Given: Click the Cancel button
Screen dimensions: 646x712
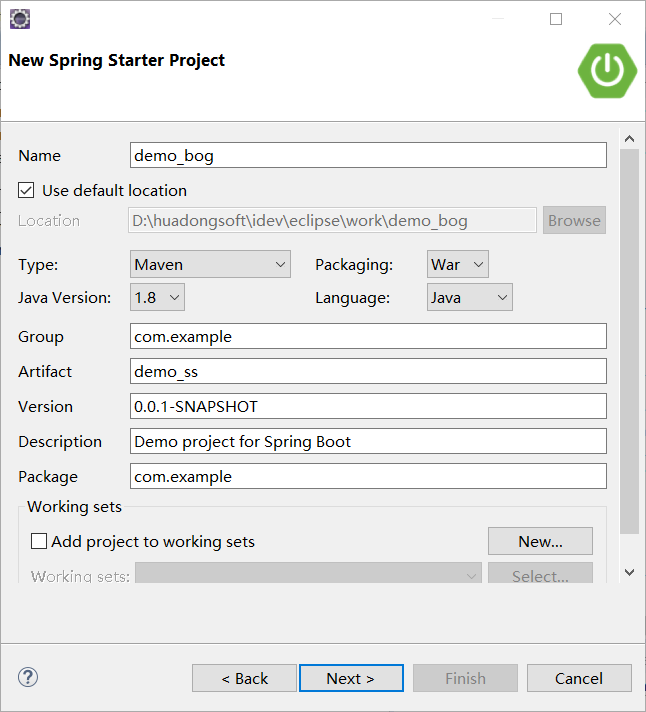Looking at the screenshot, I should [579, 678].
